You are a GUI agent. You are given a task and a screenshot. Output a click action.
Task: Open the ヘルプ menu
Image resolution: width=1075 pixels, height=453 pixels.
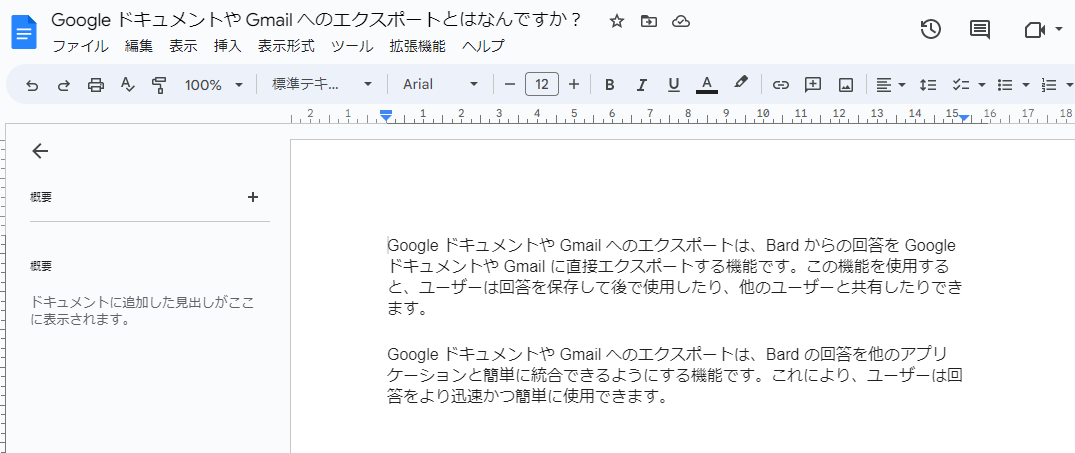click(x=483, y=46)
